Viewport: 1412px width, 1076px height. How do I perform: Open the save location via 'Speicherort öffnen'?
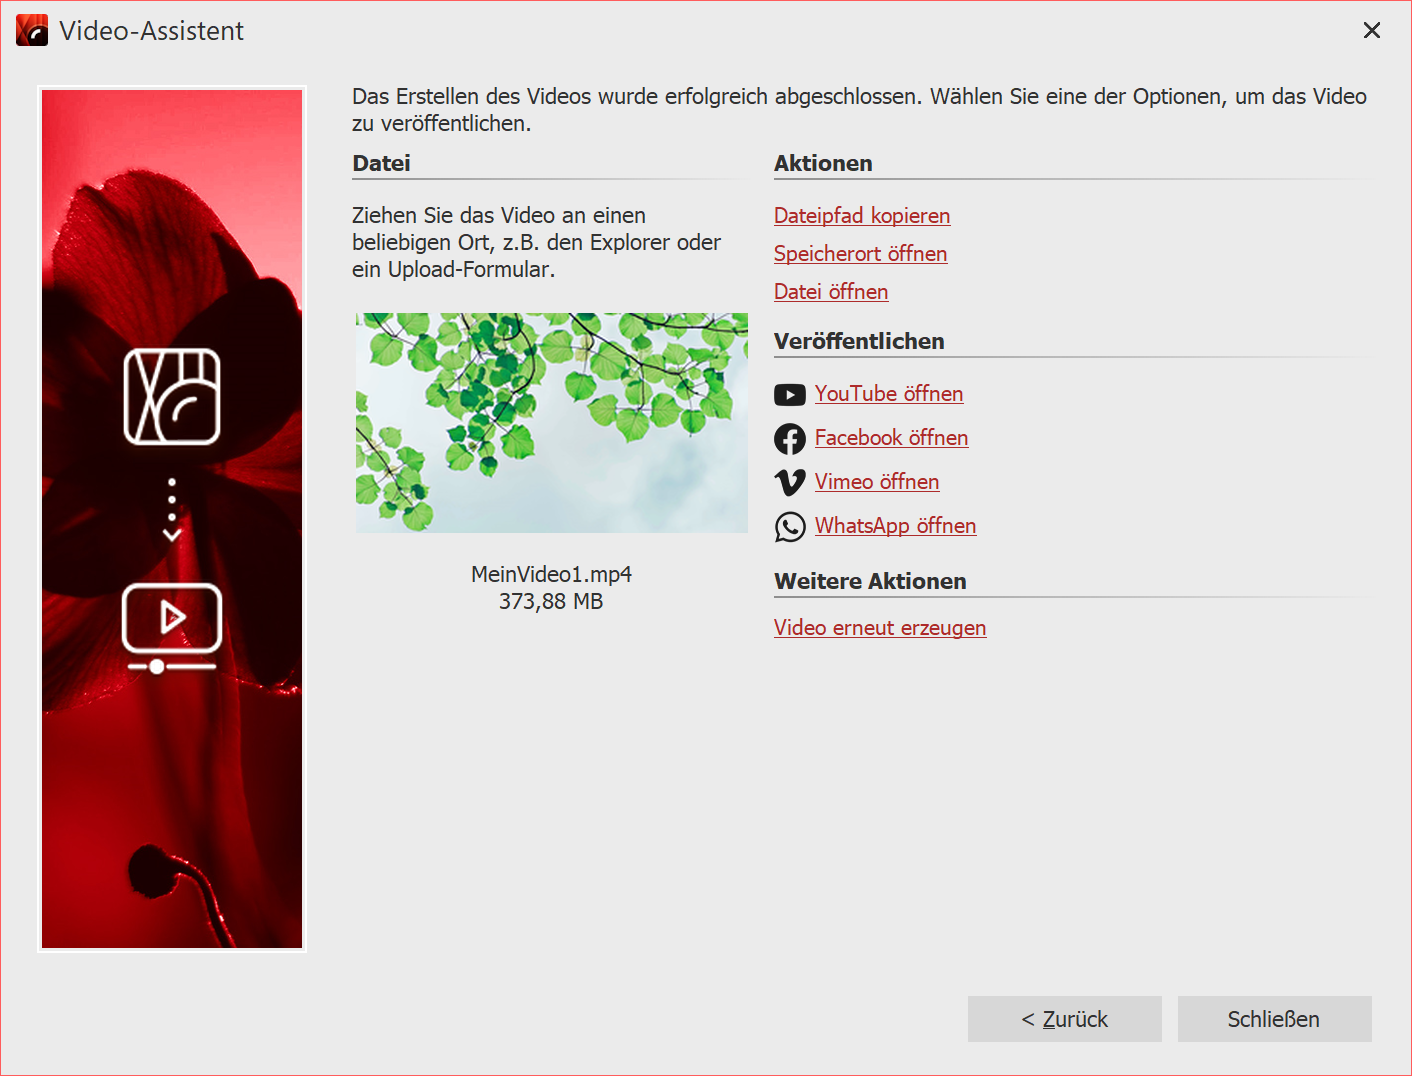click(x=860, y=253)
